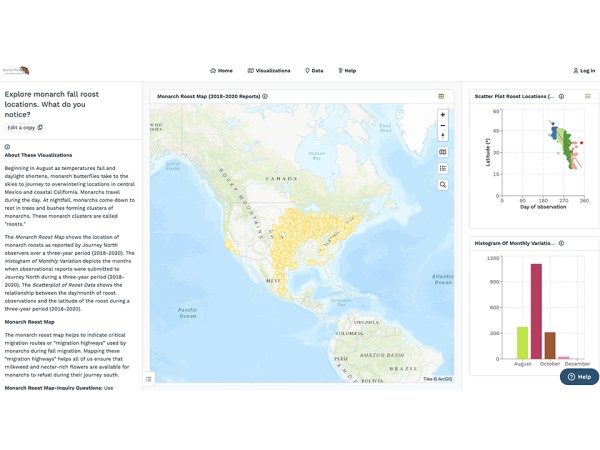Reset the map compass orientation
The height and width of the screenshot is (450, 600).
pos(443,136)
